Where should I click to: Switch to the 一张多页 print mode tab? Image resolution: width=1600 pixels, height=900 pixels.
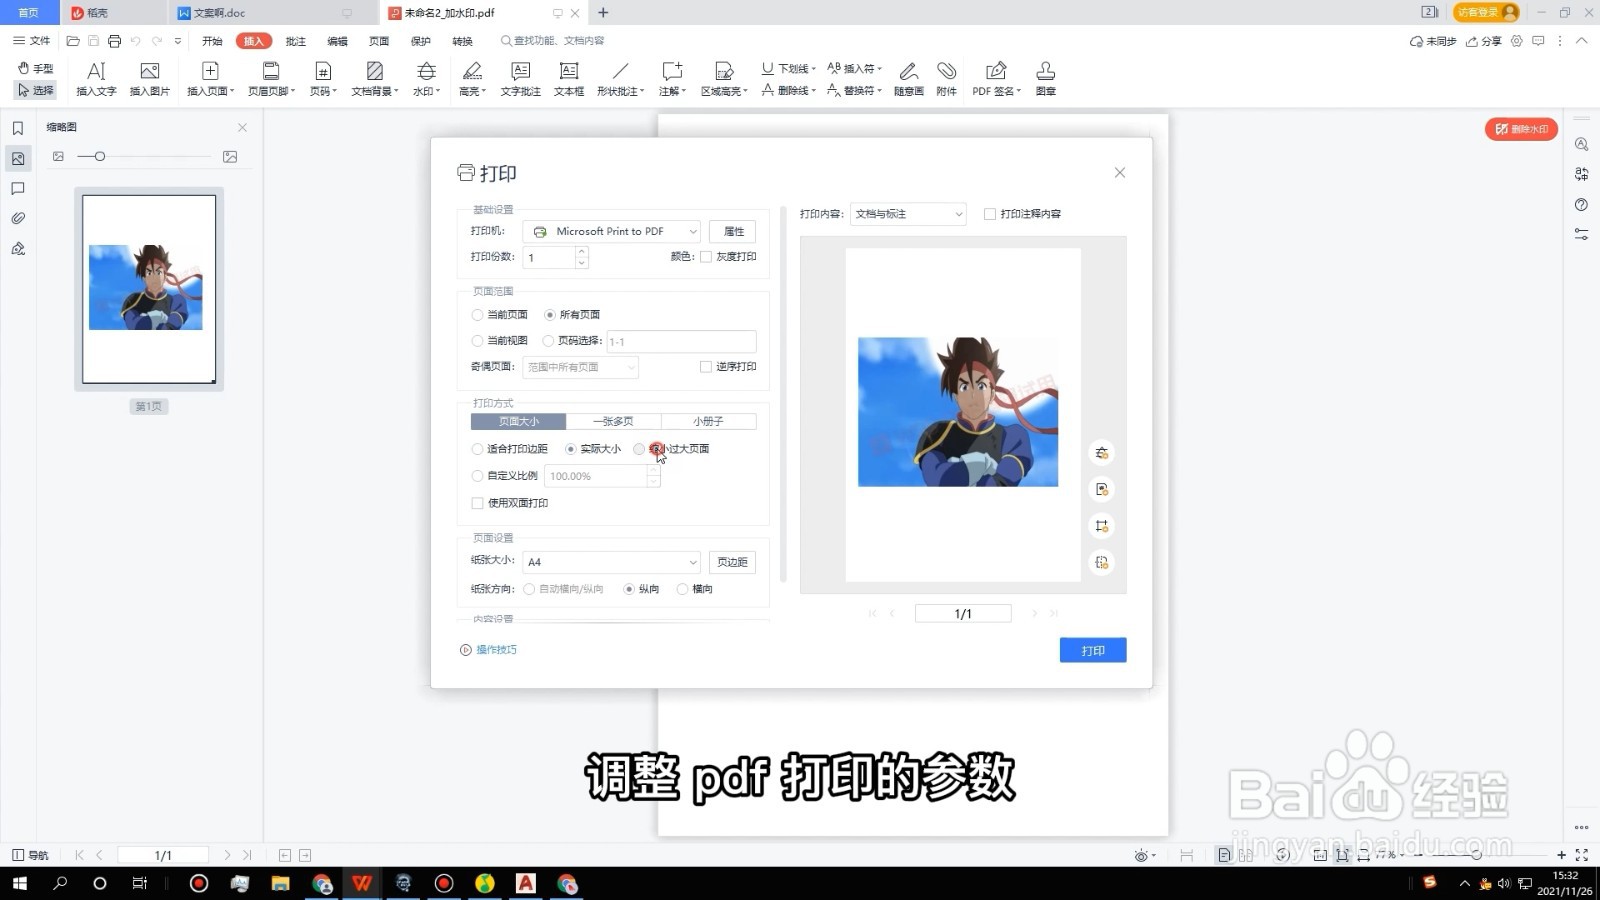point(613,422)
